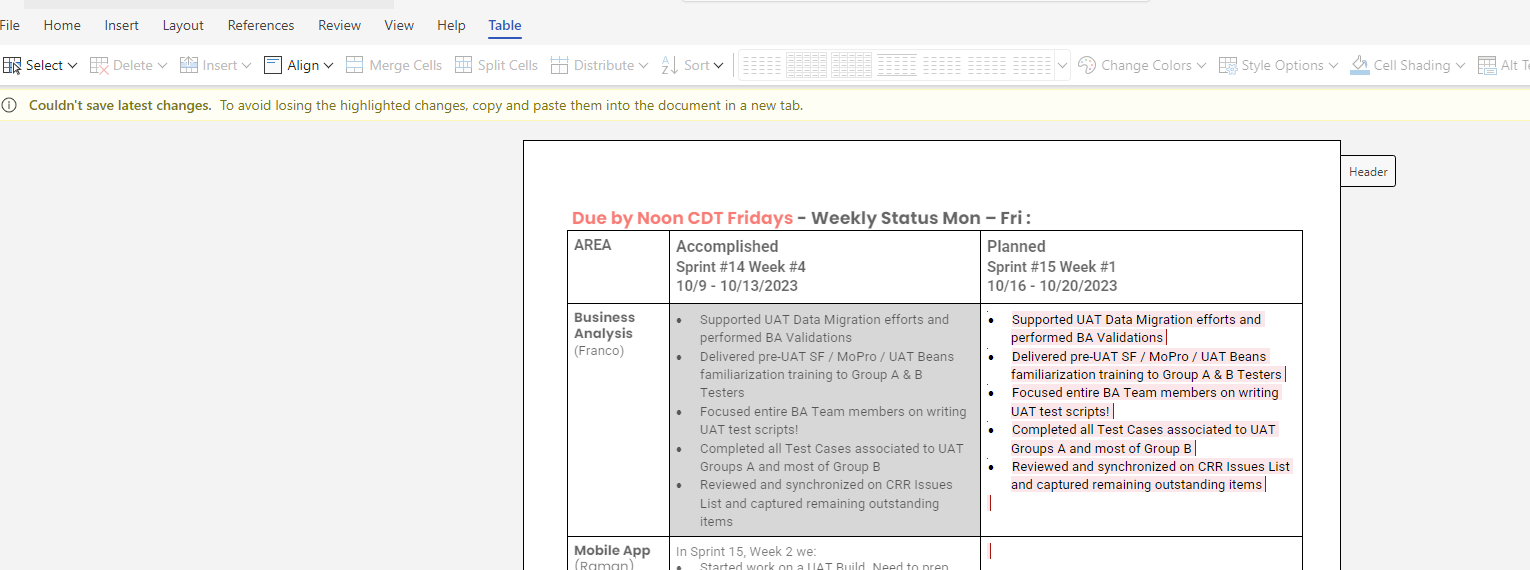Image resolution: width=1530 pixels, height=570 pixels.
Task: Apply Cell Shading with bucket icon
Action: tap(1360, 65)
